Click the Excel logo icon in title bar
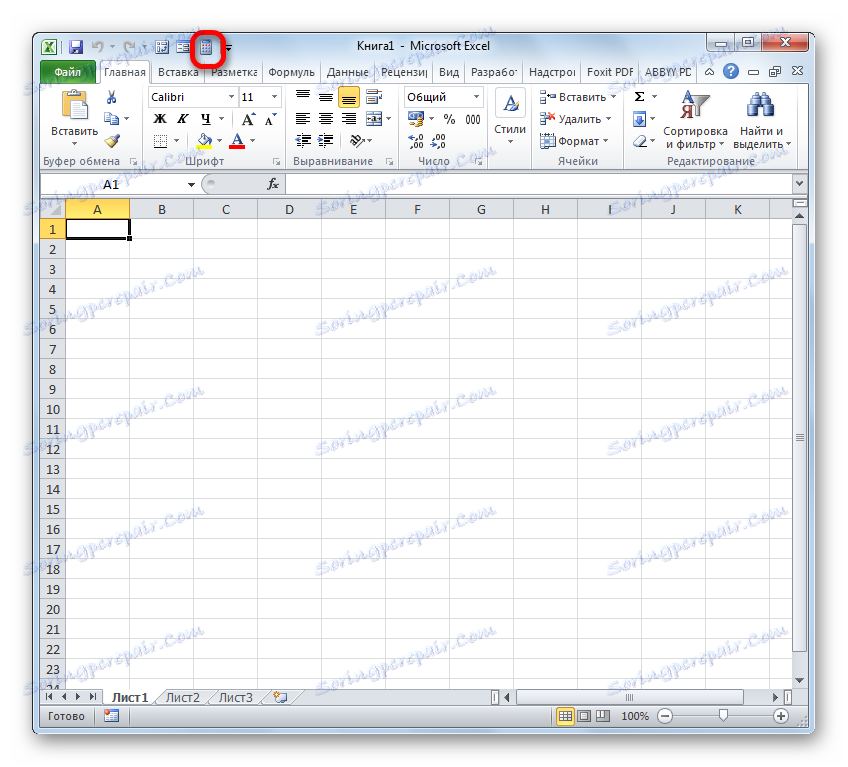 pos(49,47)
